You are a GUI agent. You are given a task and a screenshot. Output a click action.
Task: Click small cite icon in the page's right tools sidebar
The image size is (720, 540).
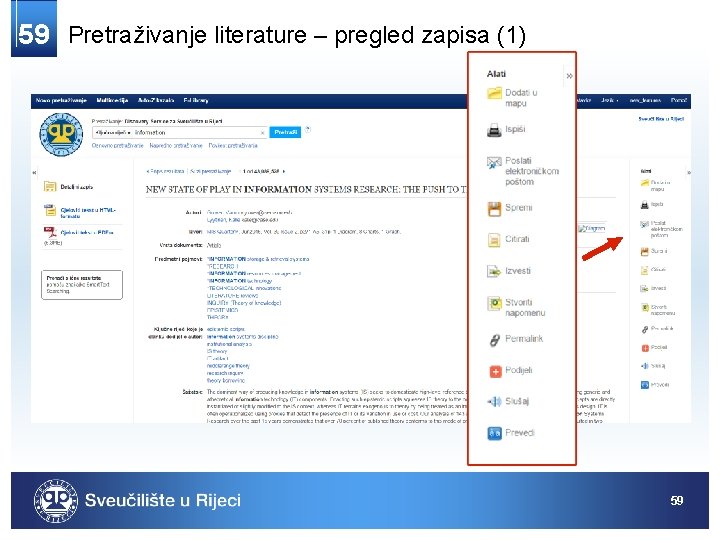[645, 270]
